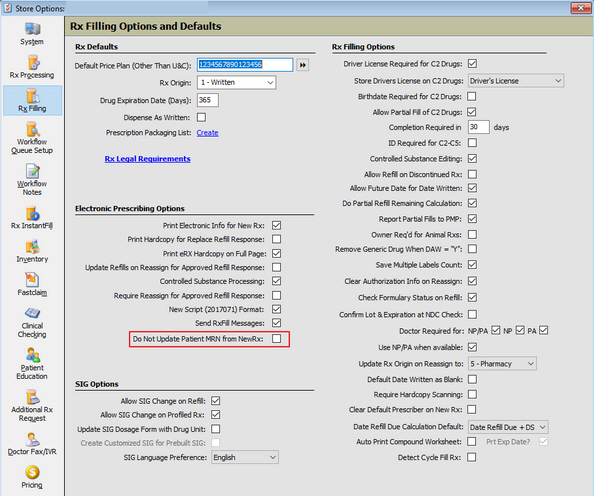Enable Do Not Update Patient MRN from NewRx
The height and width of the screenshot is (496, 594).
click(x=277, y=338)
